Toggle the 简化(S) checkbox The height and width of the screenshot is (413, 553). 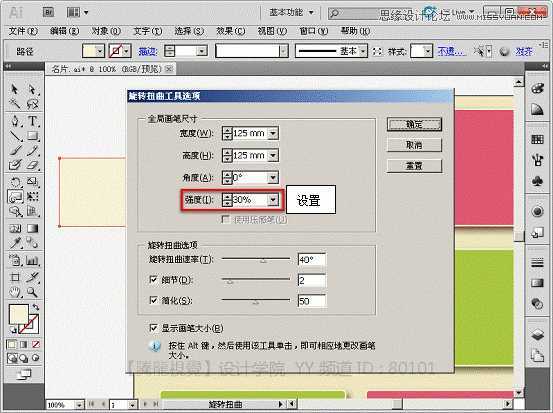pyautogui.click(x=153, y=300)
